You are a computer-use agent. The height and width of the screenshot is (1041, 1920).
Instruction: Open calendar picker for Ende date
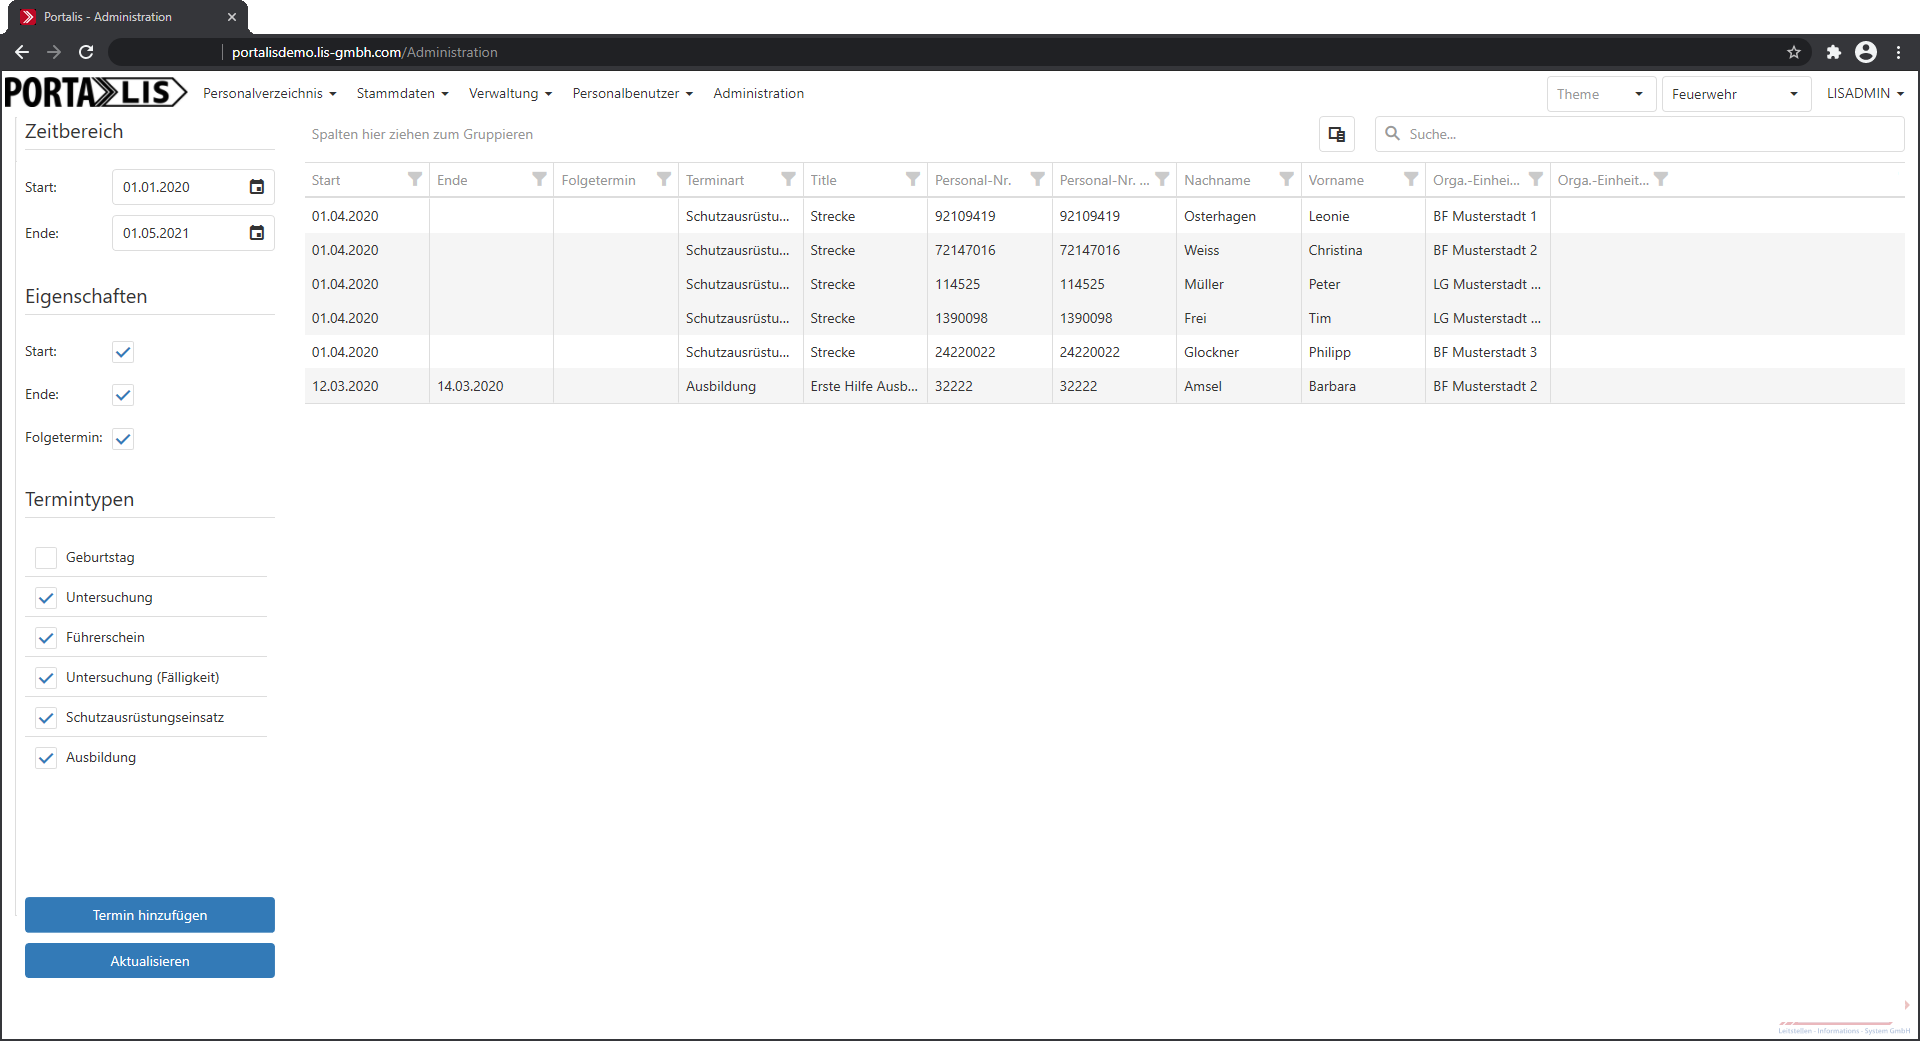pyautogui.click(x=256, y=233)
